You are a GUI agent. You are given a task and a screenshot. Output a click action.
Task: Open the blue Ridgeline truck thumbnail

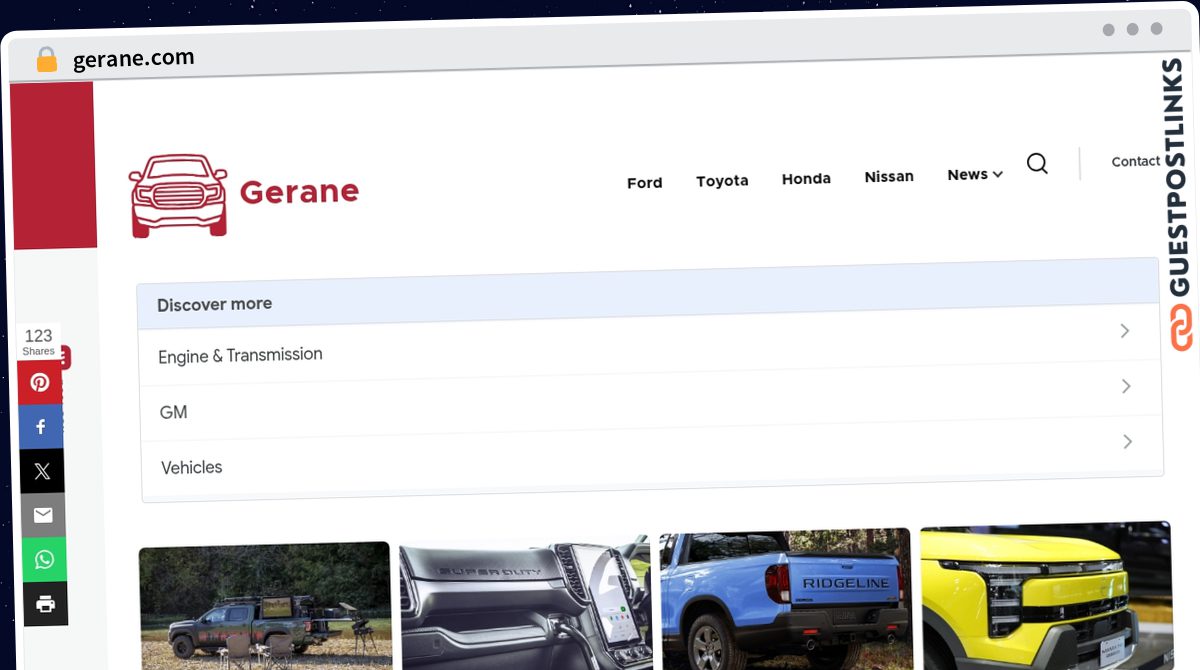tap(786, 598)
